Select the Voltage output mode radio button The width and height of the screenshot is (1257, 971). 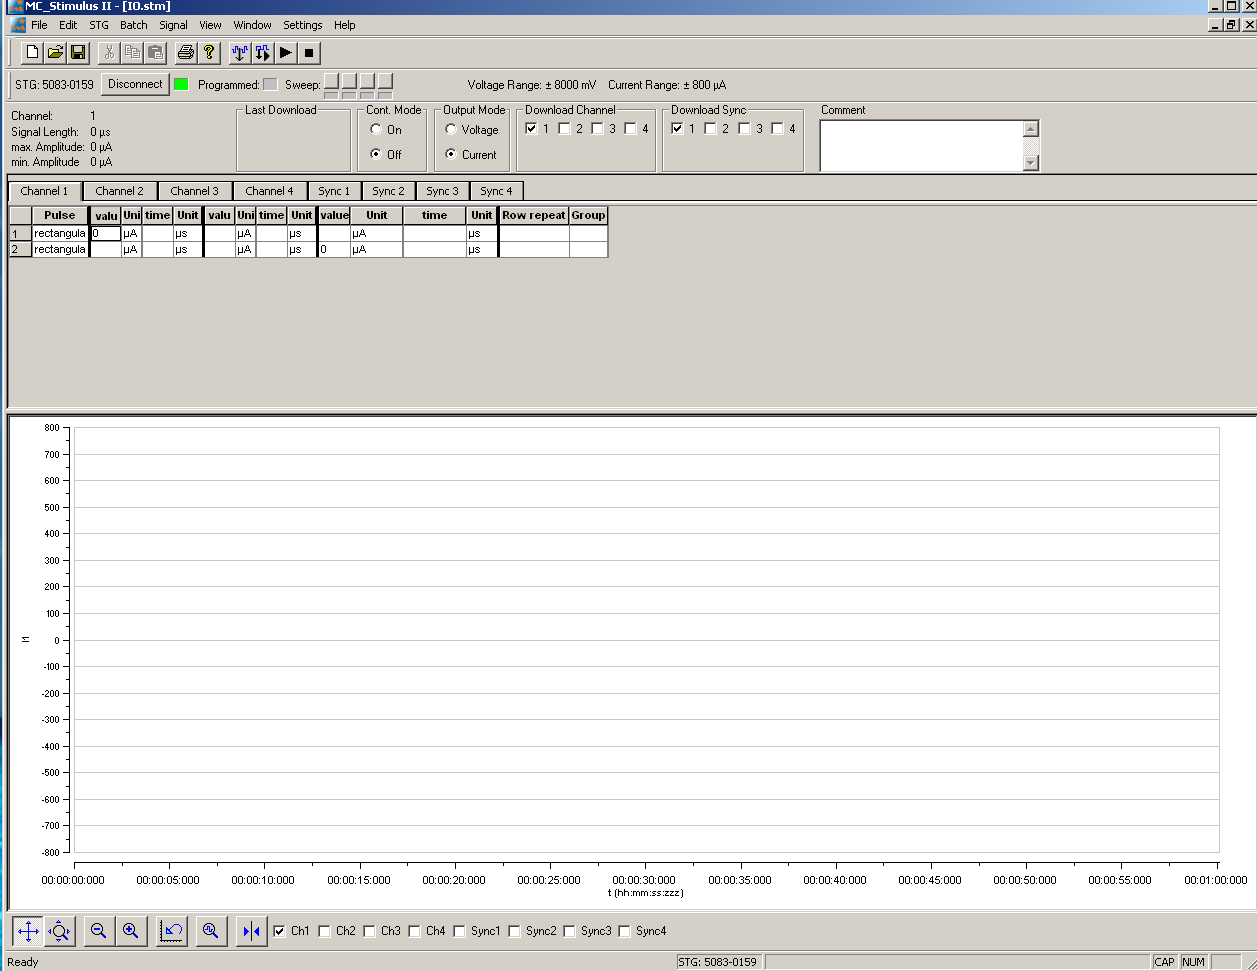pos(451,130)
